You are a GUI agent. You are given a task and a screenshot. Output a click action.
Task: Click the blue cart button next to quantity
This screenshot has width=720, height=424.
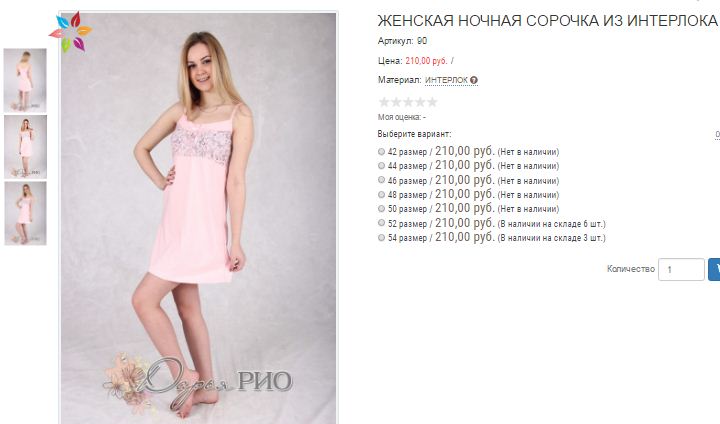coord(714,269)
